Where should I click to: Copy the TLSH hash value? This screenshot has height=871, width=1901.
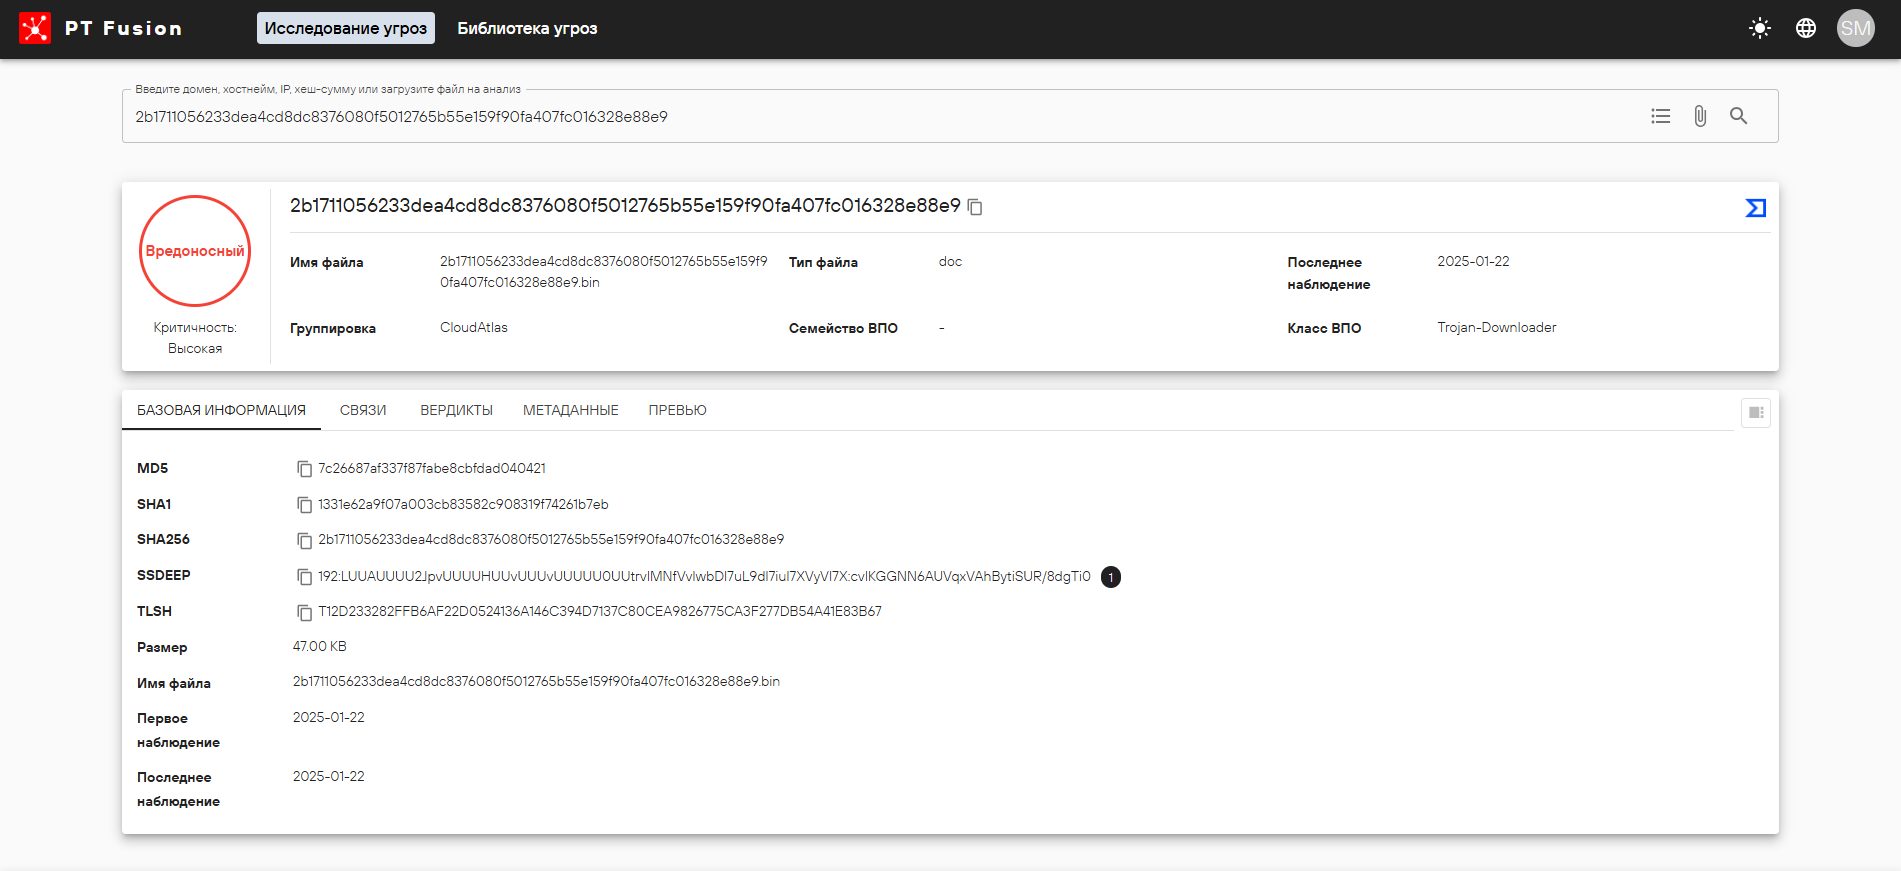(x=304, y=612)
